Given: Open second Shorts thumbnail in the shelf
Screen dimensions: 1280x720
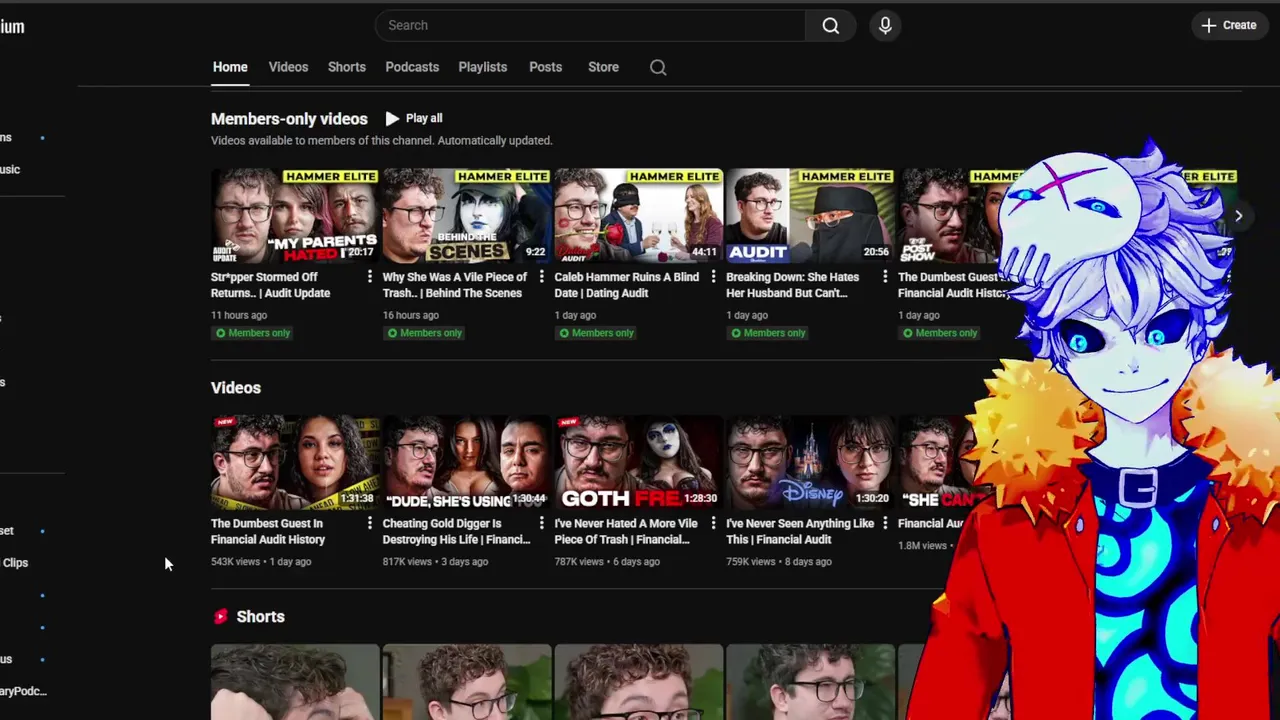Looking at the screenshot, I should coord(467,682).
